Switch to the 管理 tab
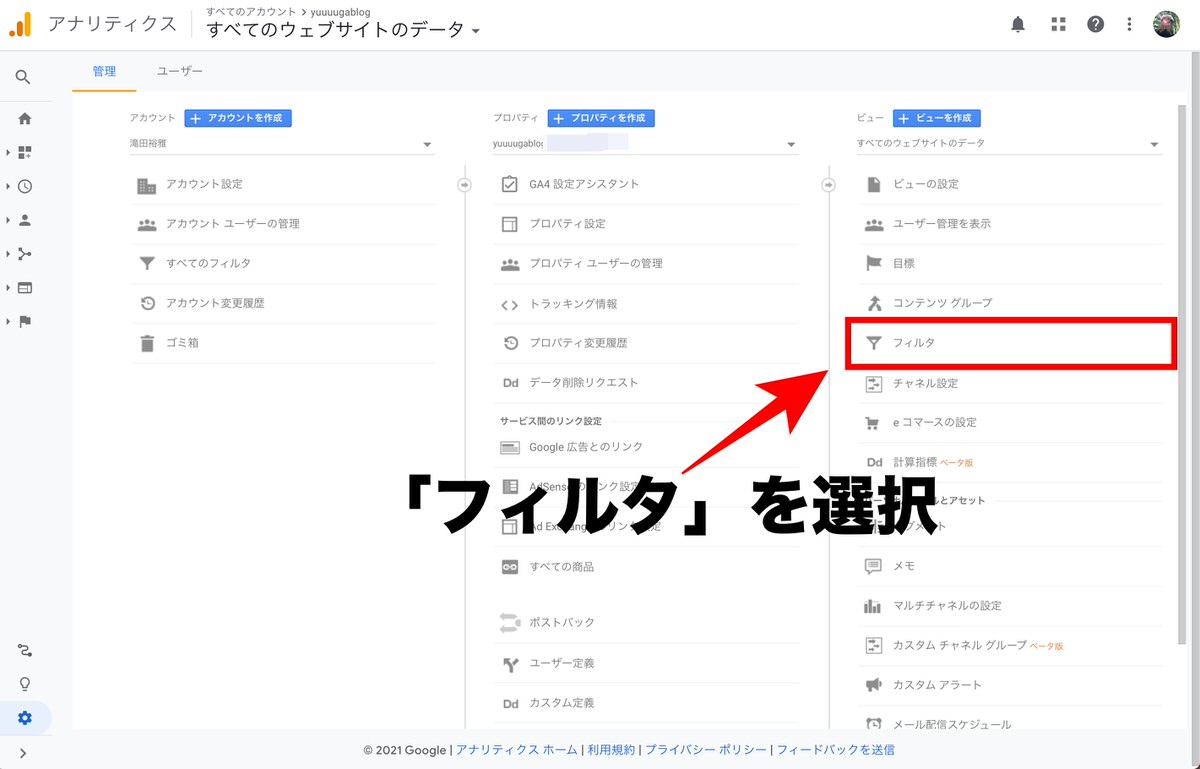This screenshot has width=1200, height=769. (104, 71)
